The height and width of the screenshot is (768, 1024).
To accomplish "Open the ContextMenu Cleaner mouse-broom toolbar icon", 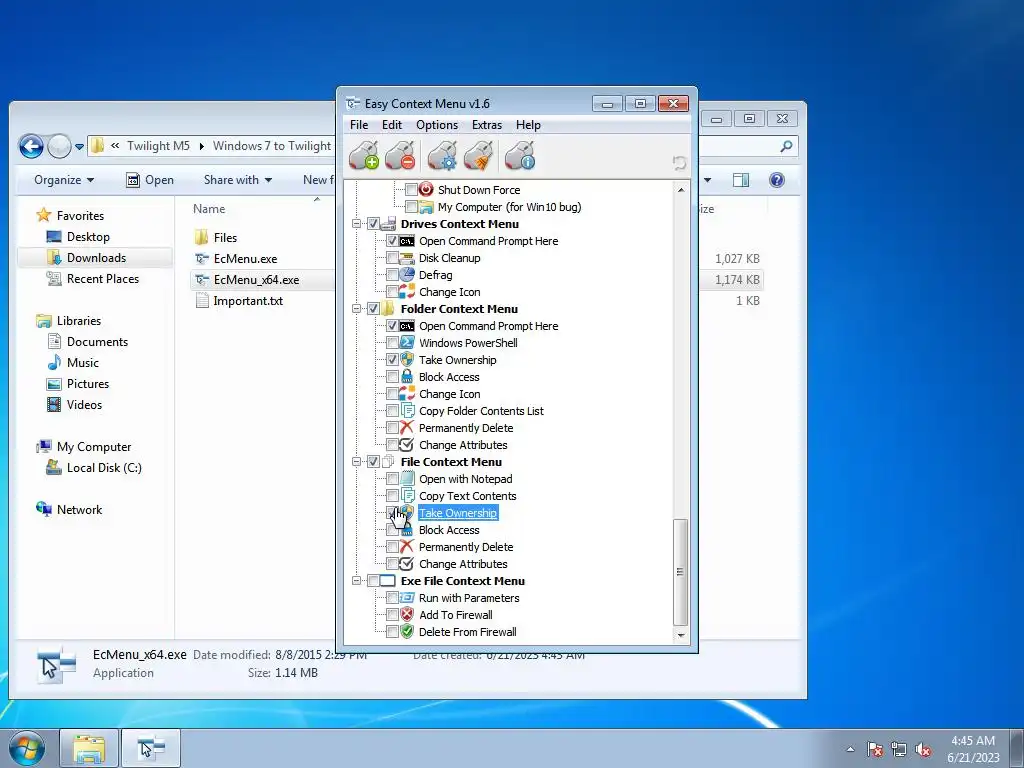I will point(479,155).
